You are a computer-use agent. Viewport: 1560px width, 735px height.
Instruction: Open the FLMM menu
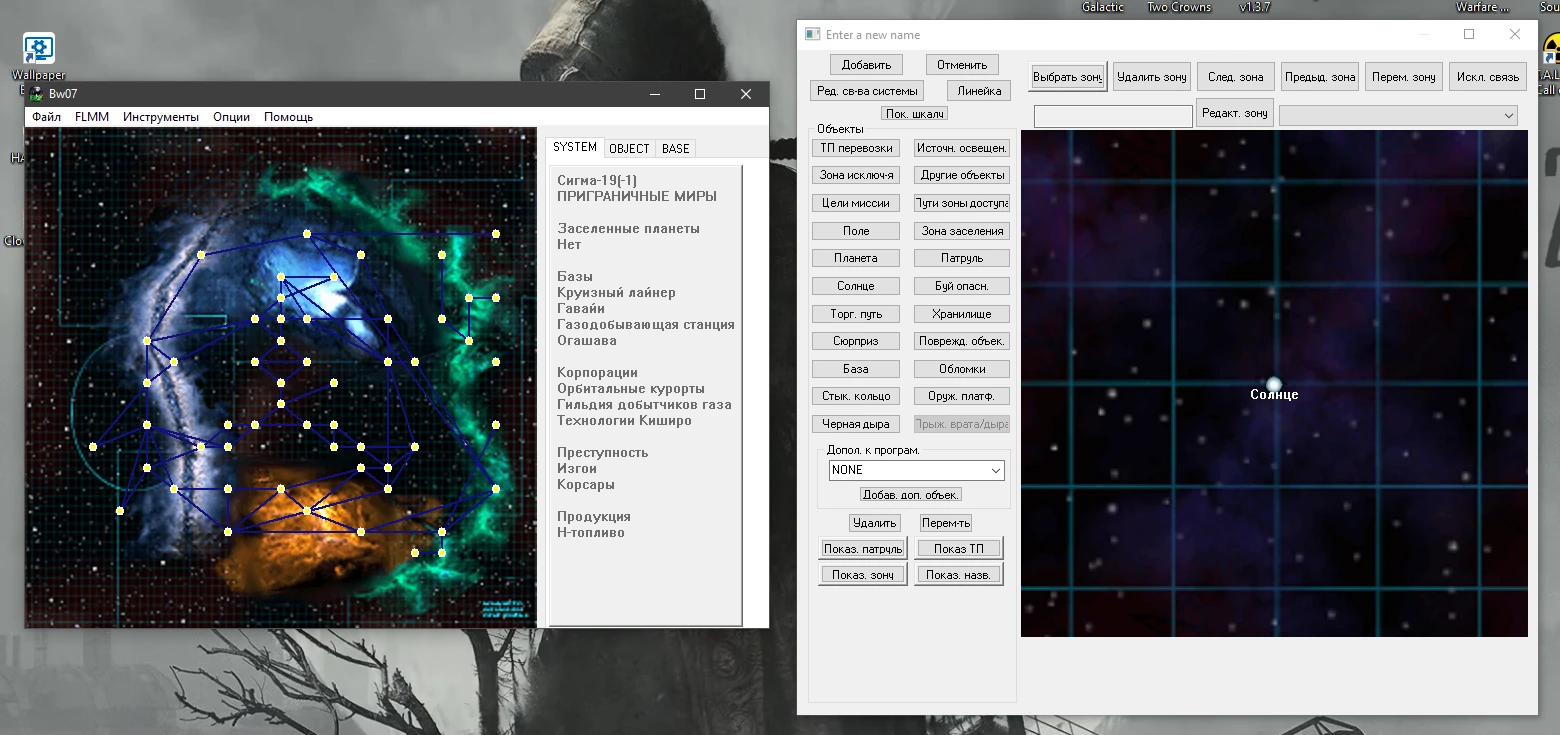[91, 117]
